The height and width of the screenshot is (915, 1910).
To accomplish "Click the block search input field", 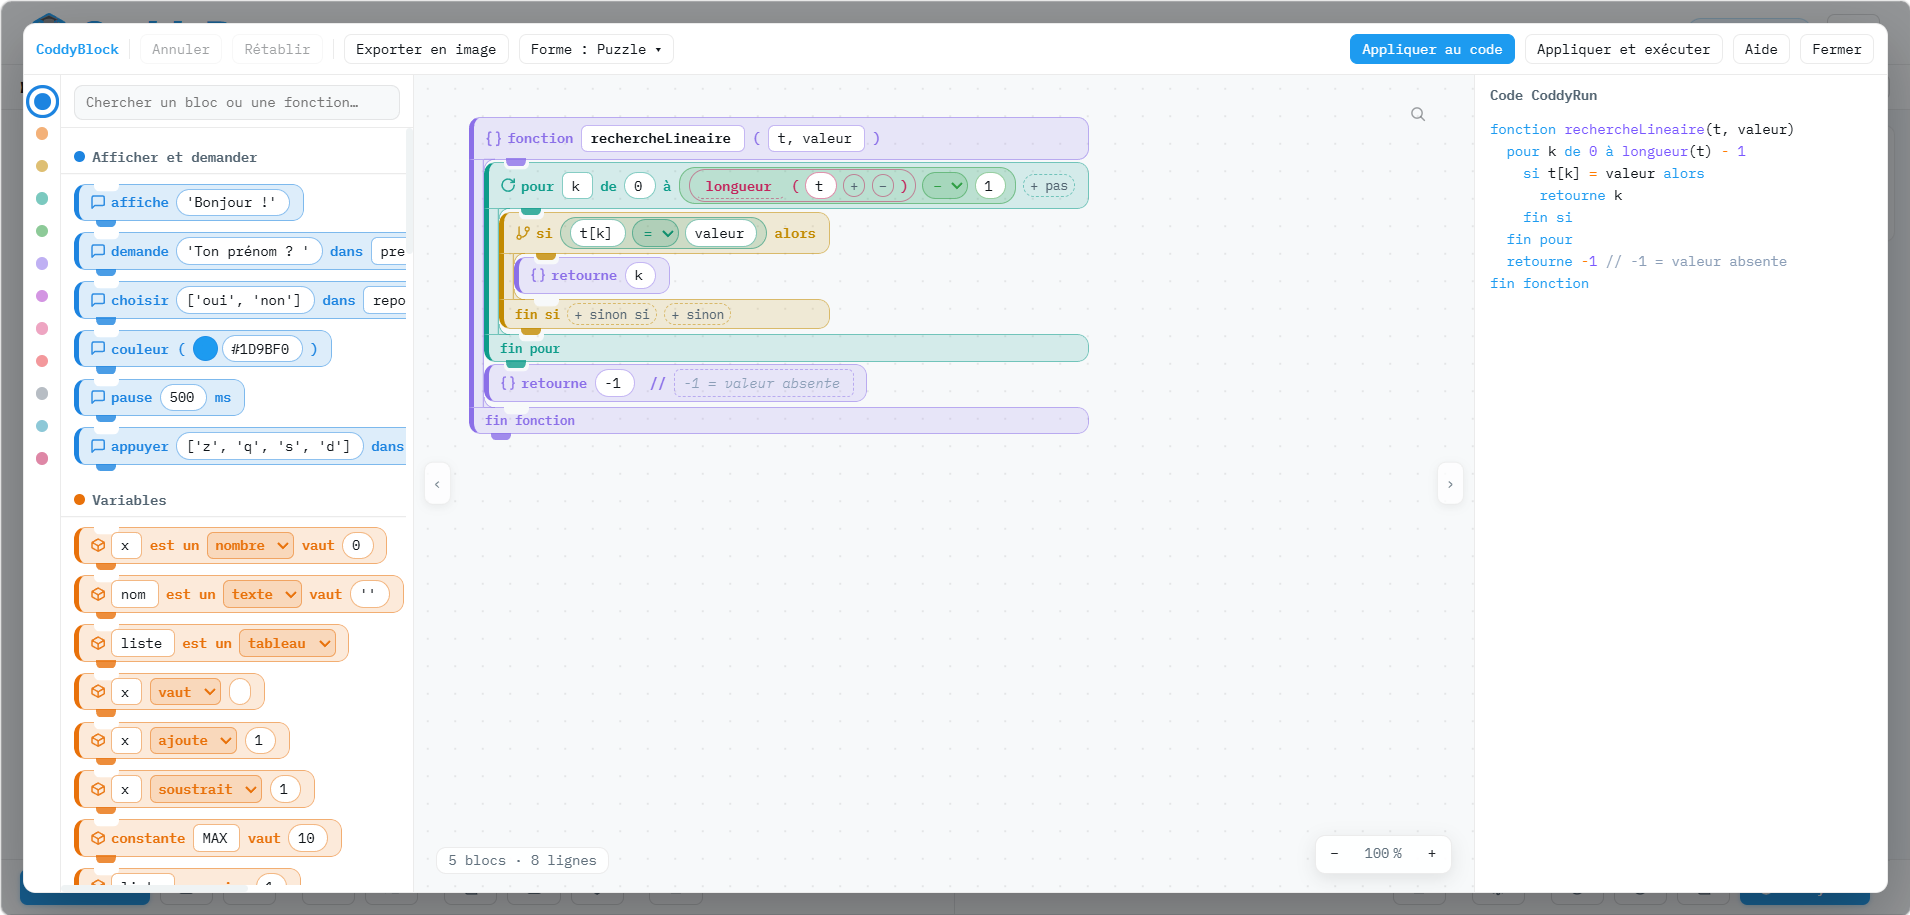I will pos(237,102).
